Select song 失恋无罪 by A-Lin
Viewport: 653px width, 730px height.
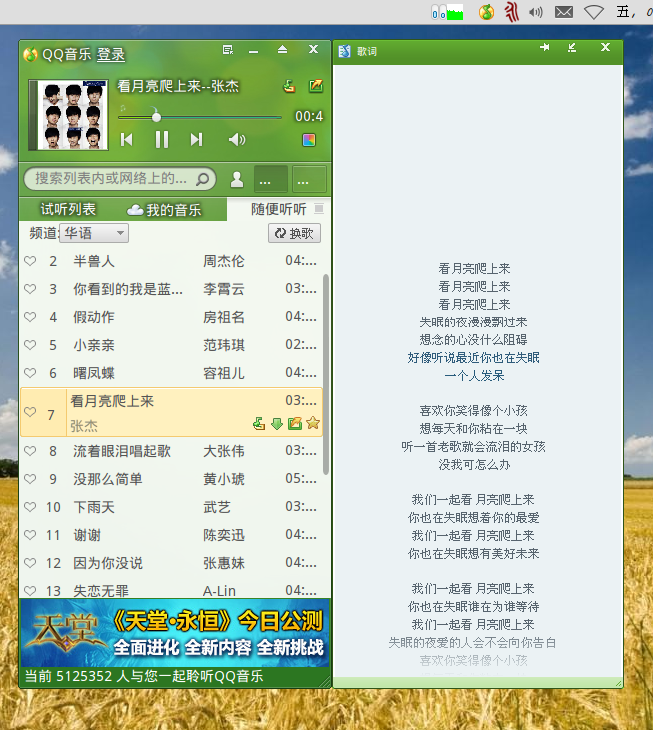coord(171,589)
